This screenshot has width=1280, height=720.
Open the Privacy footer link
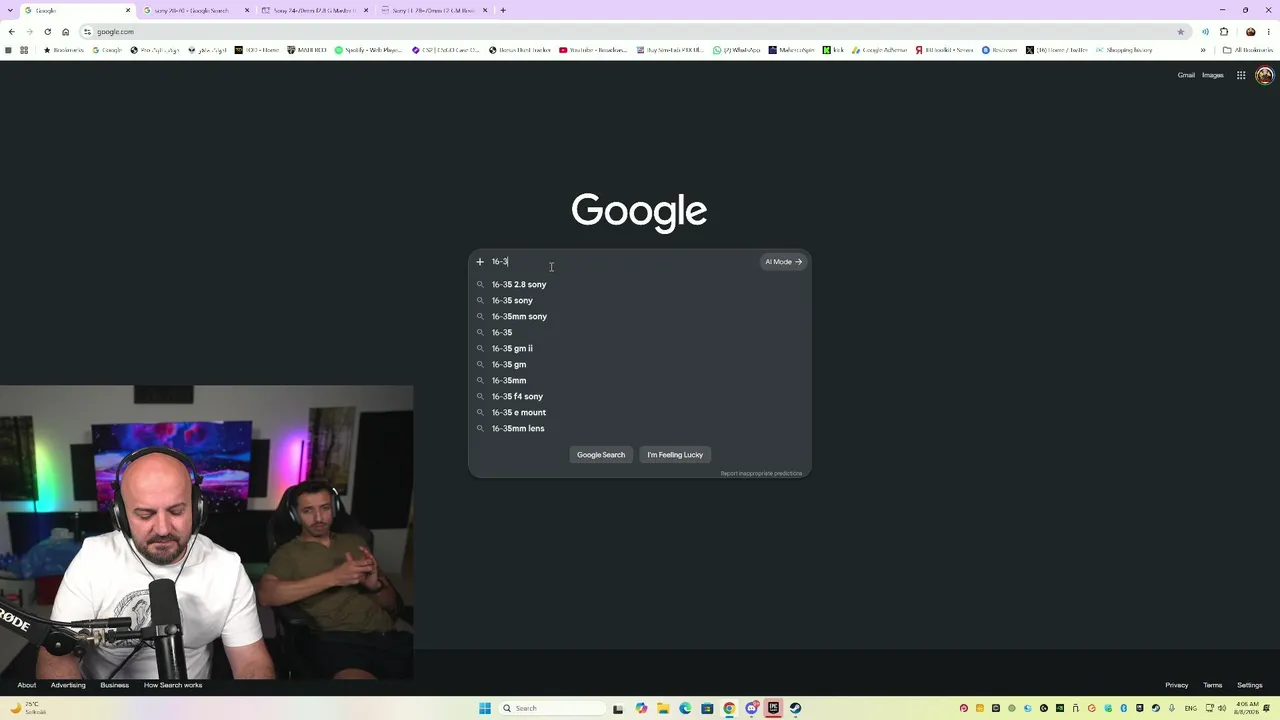[1177, 685]
